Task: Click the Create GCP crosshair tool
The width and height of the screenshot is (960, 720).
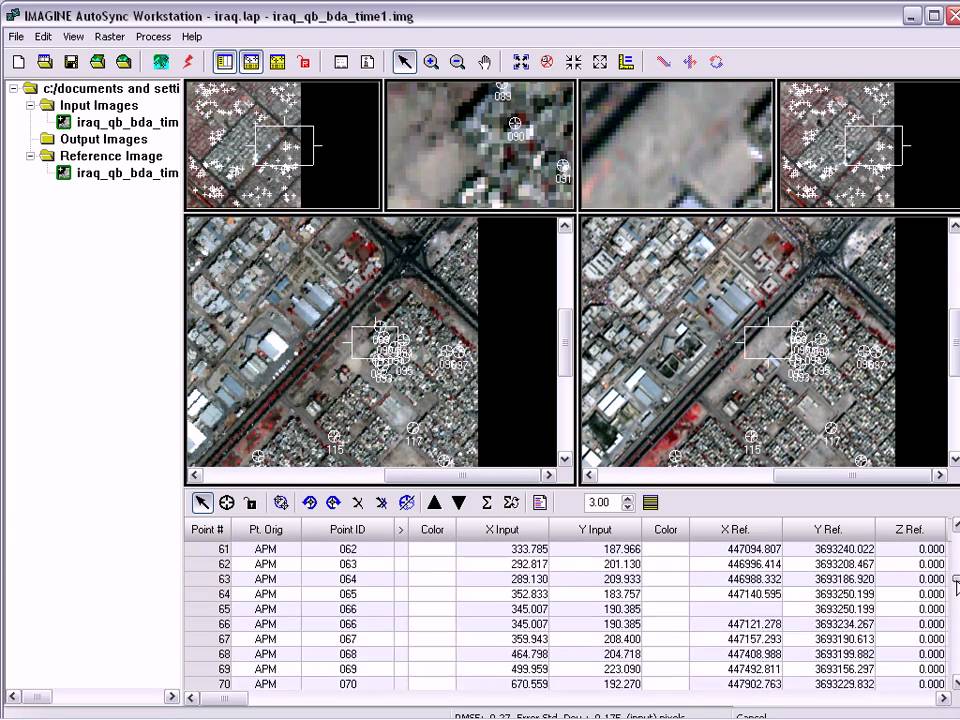Action: (x=227, y=503)
